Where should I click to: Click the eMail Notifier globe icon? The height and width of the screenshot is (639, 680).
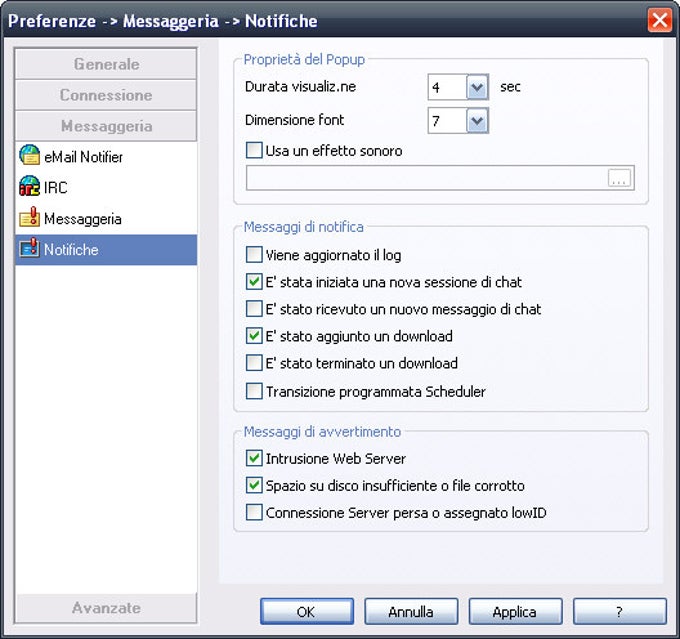click(29, 155)
